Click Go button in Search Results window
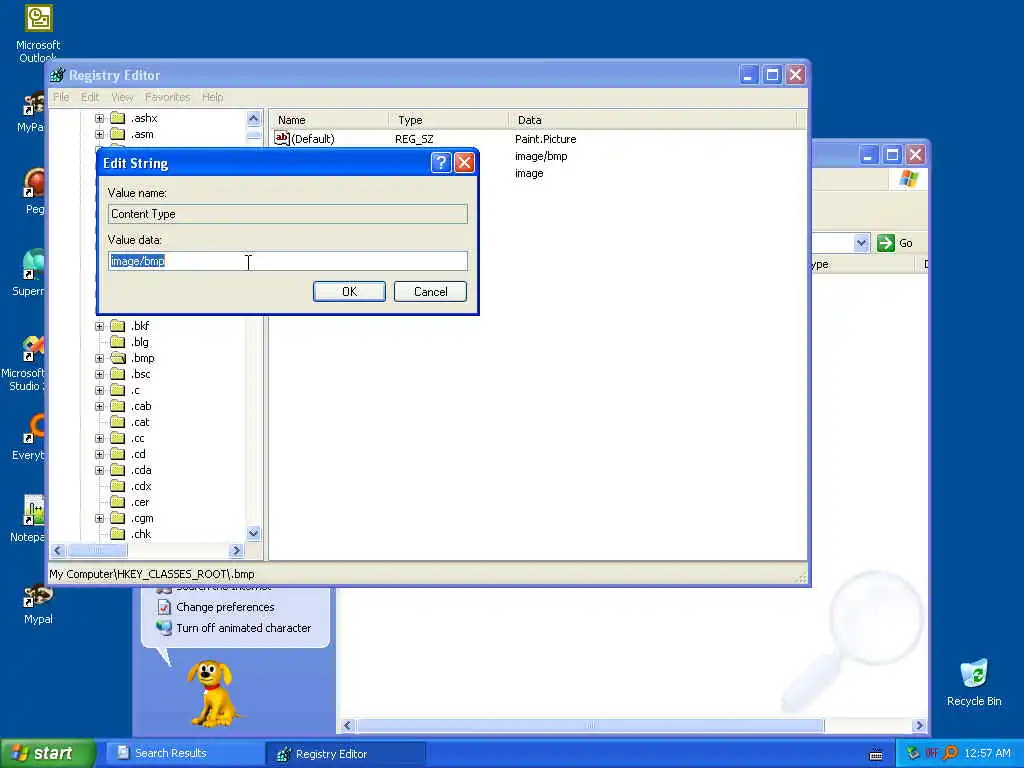This screenshot has width=1024, height=768. click(x=895, y=243)
